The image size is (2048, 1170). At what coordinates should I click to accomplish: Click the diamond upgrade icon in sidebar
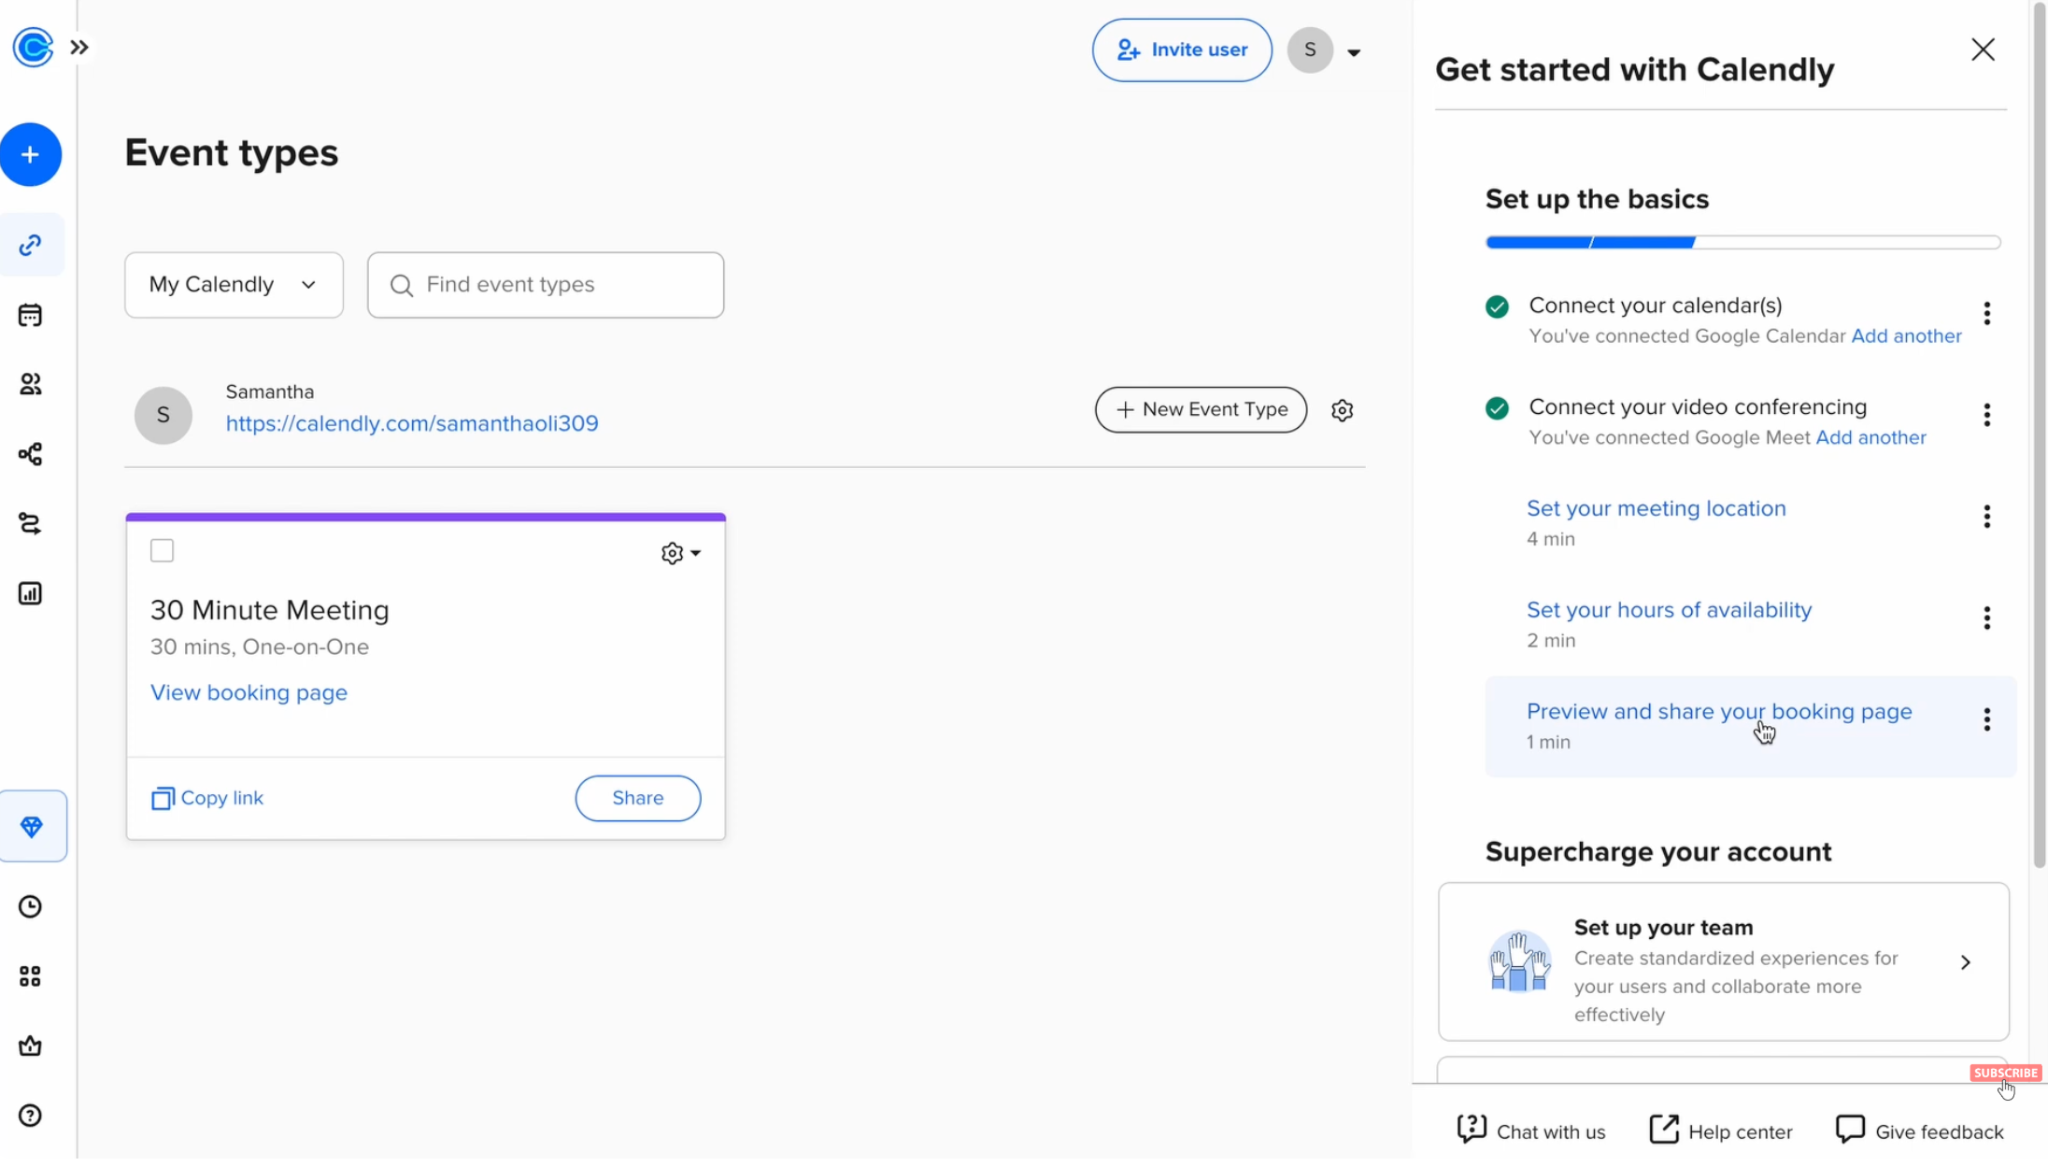32,826
